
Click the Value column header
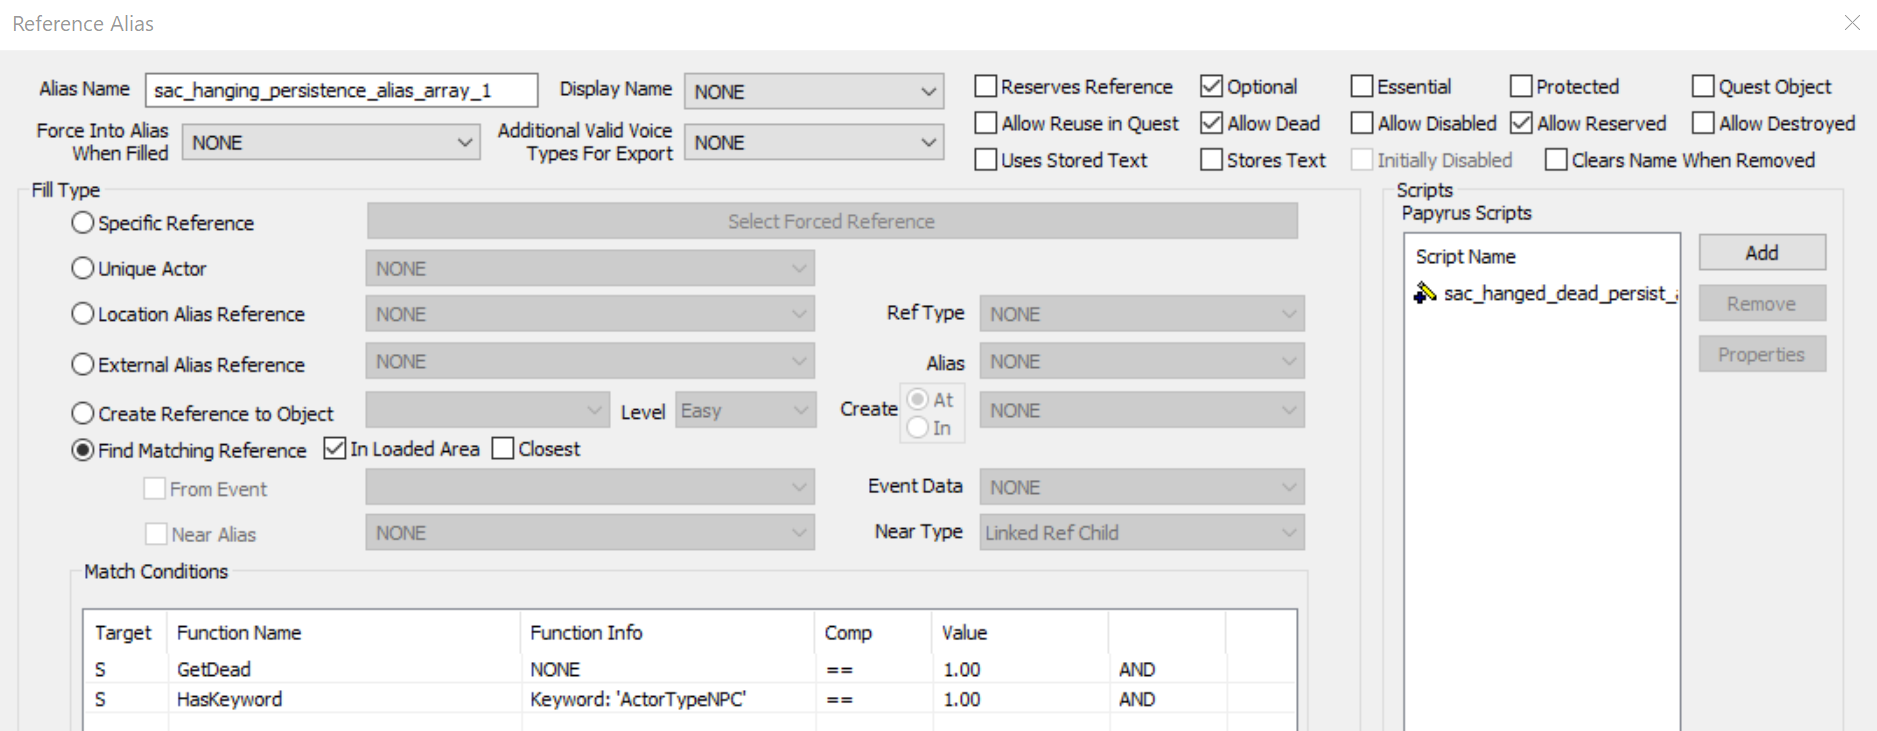(x=1020, y=633)
